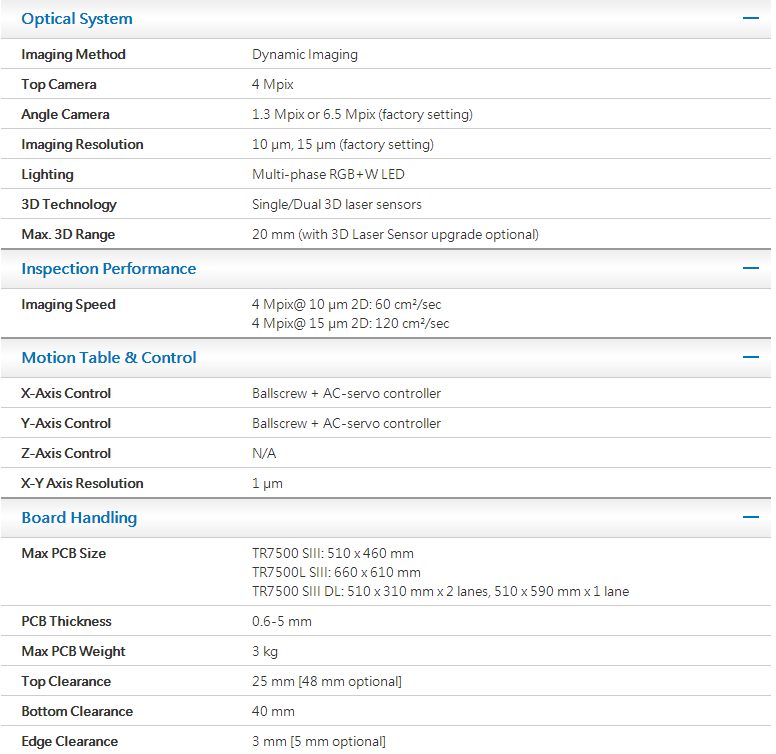The width and height of the screenshot is (776, 754).
Task: Click the Motion Table & Control heading
Action: [109, 358]
